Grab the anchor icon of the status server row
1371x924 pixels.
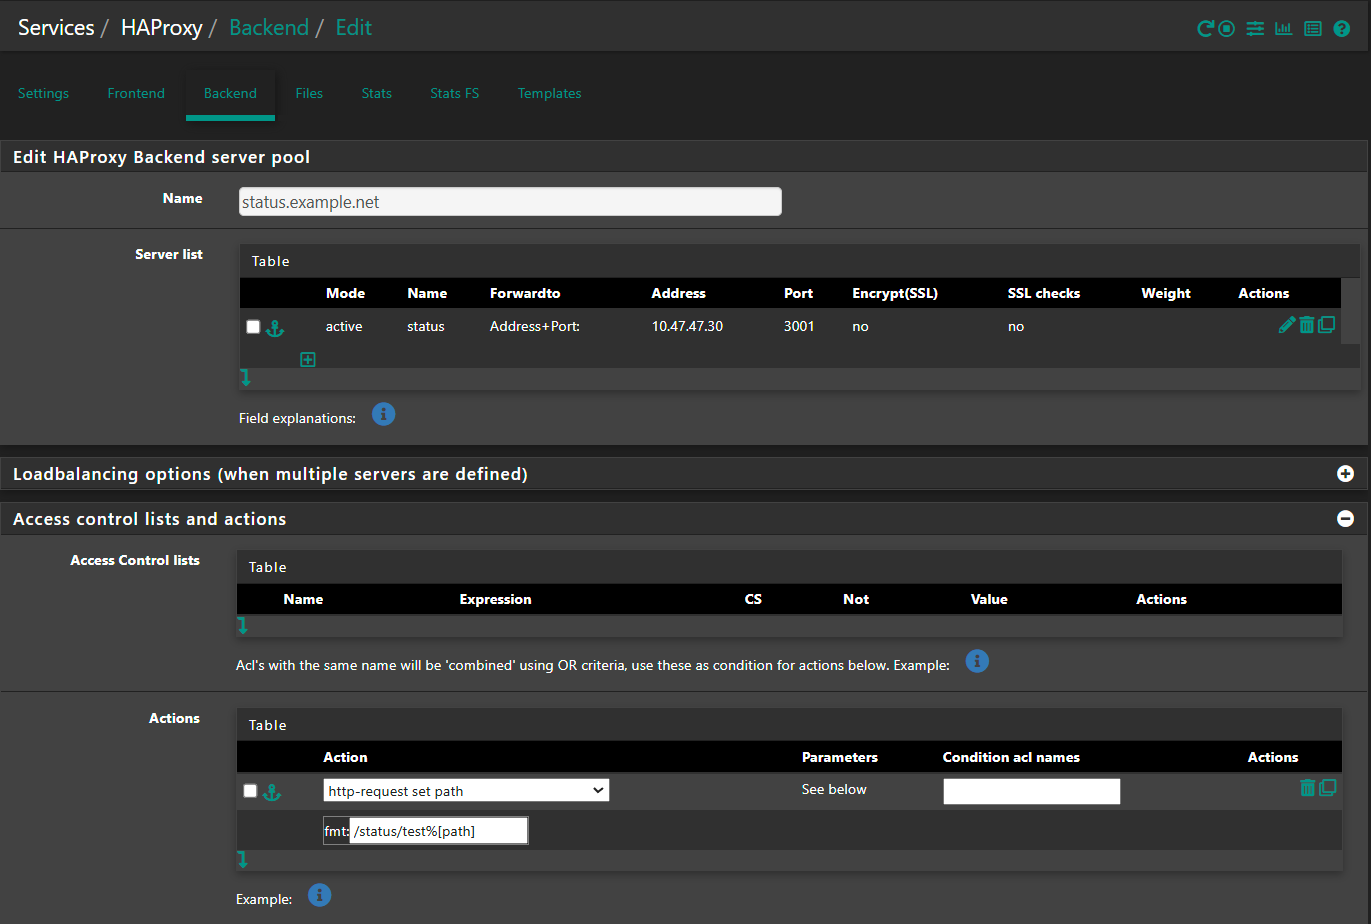pyautogui.click(x=275, y=328)
